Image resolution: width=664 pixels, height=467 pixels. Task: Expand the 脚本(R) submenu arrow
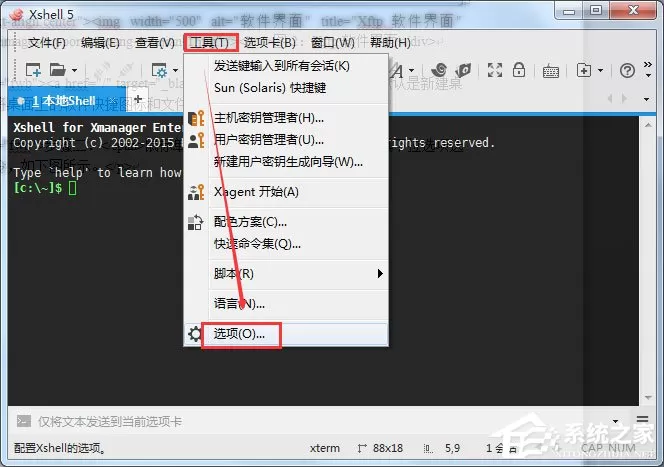[x=380, y=274]
